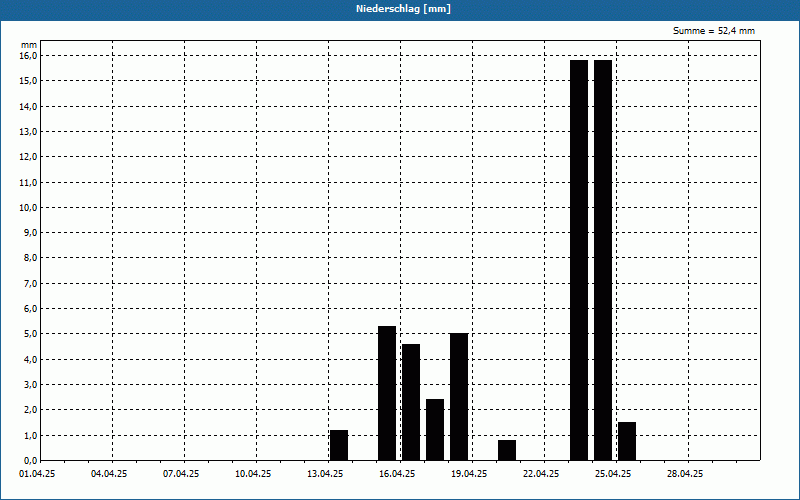The width and height of the screenshot is (800, 500).
Task: Click the "10.04.25" date label
Action: click(x=253, y=474)
